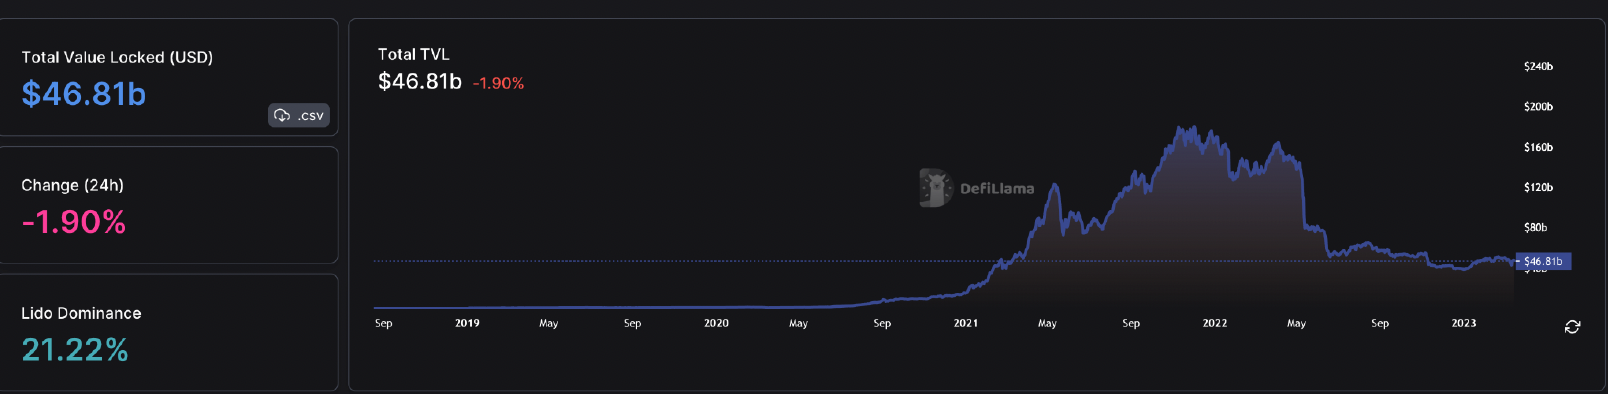Image resolution: width=1608 pixels, height=394 pixels.
Task: Click the cloud download icon
Action: click(x=282, y=116)
